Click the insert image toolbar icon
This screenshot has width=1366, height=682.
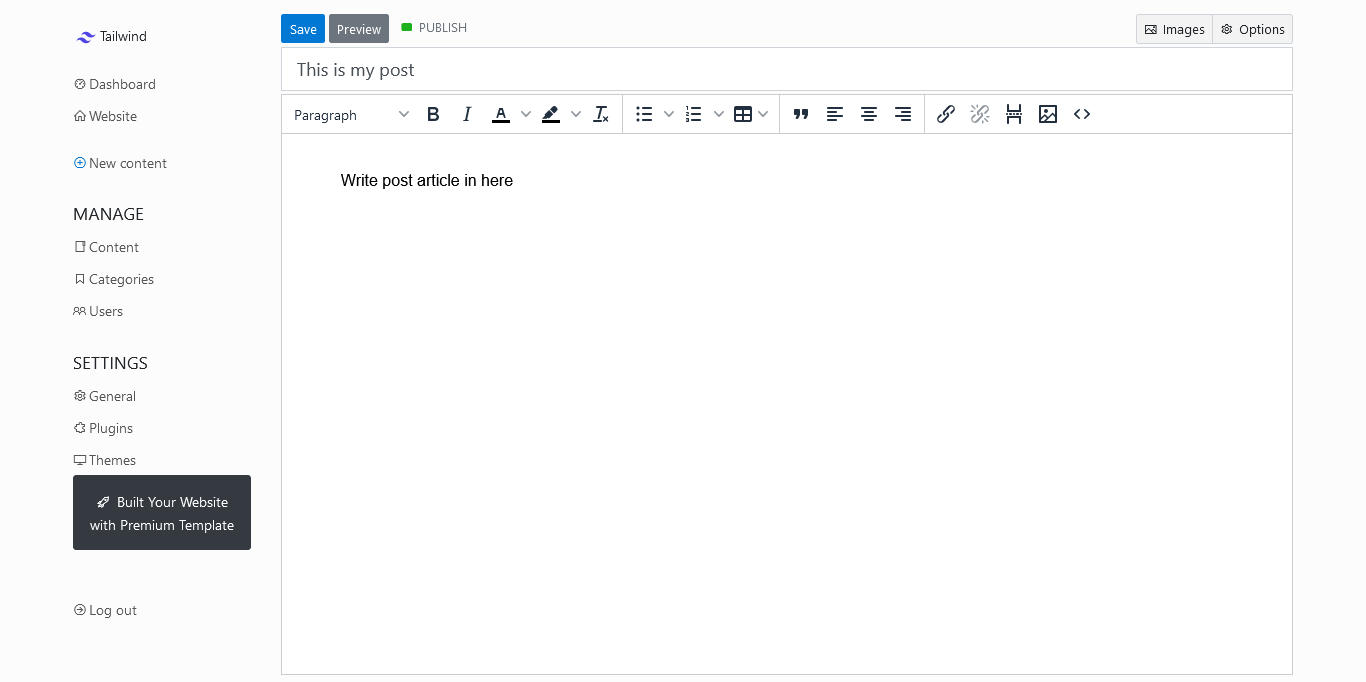1048,114
